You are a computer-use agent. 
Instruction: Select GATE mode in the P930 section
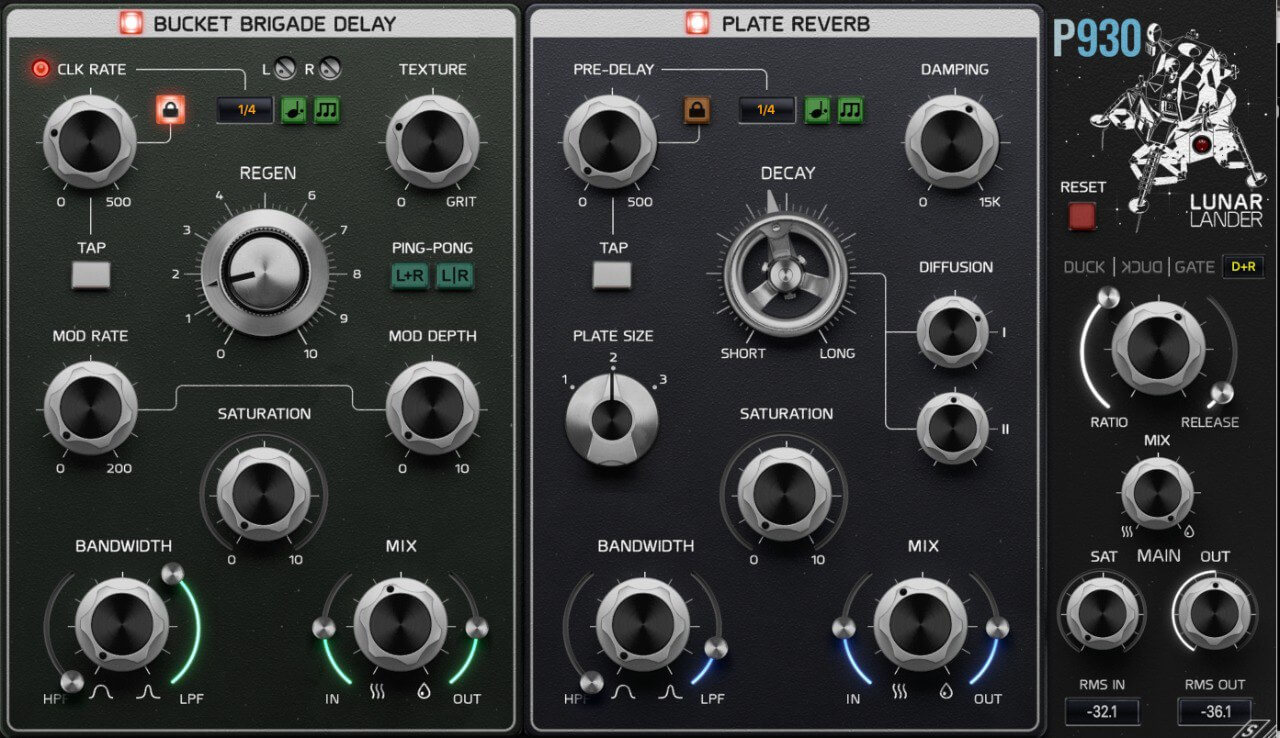(x=1195, y=266)
